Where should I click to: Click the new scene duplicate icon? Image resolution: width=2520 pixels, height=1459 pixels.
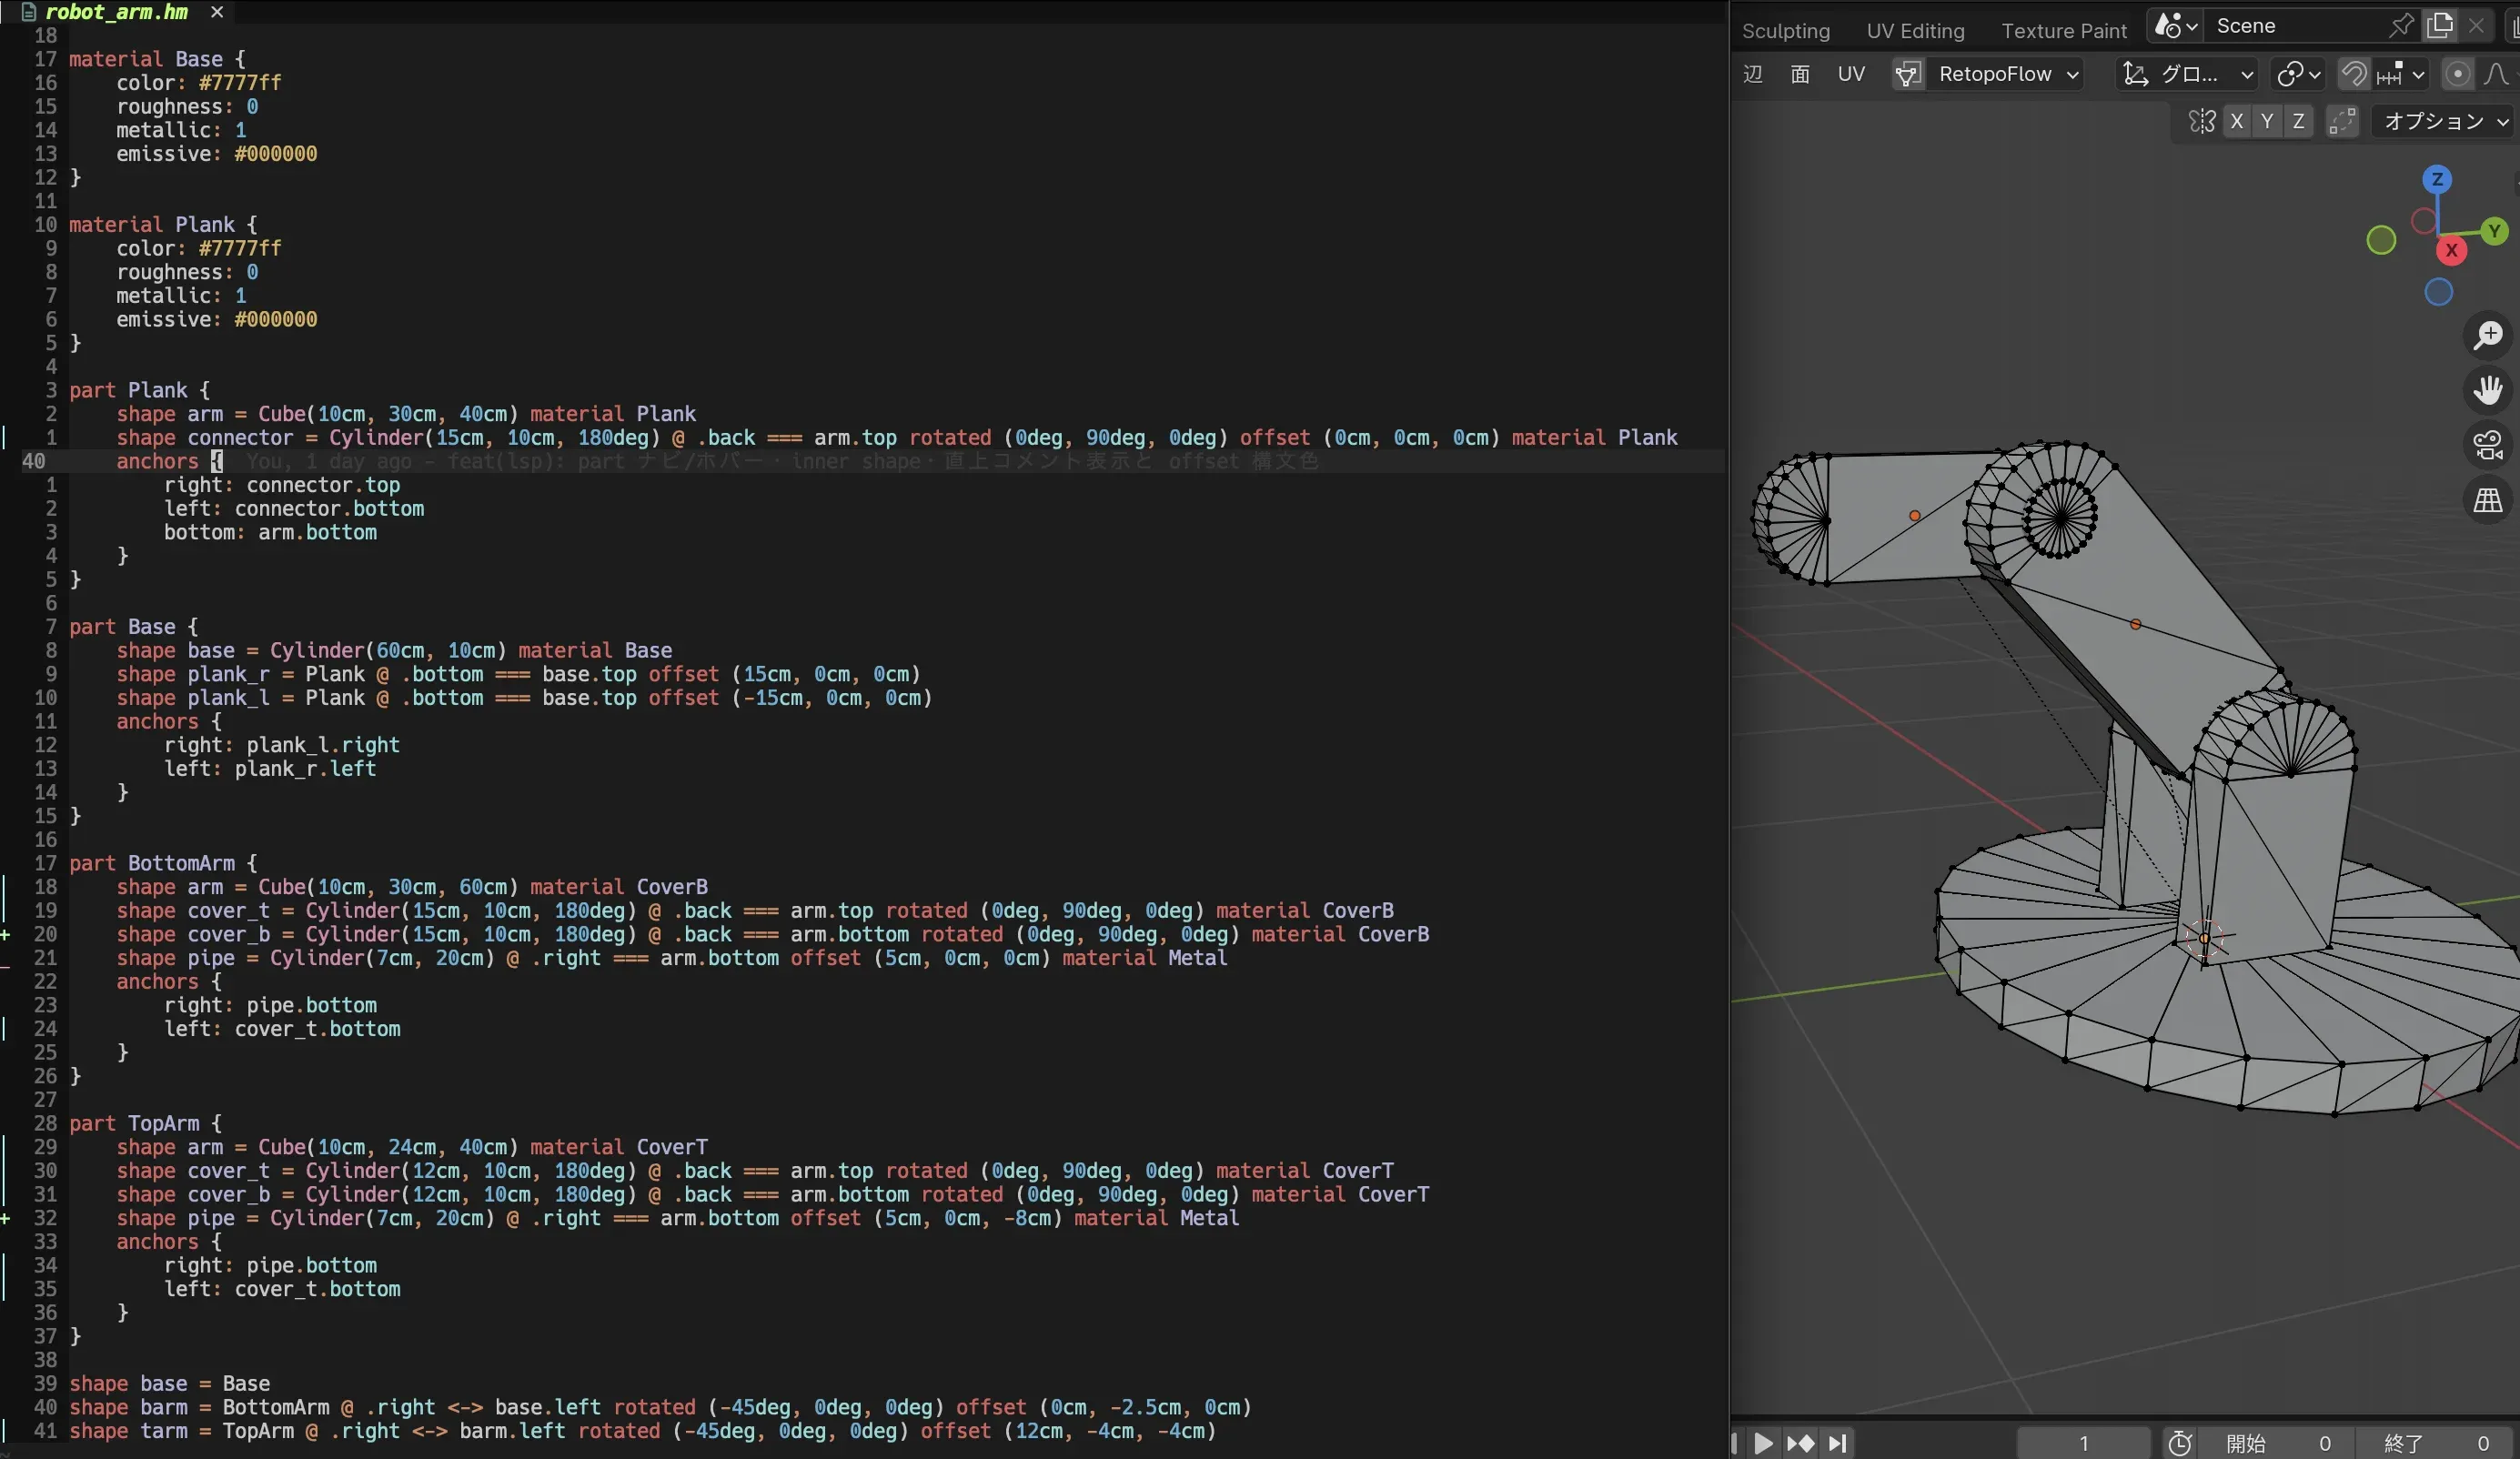click(2440, 26)
